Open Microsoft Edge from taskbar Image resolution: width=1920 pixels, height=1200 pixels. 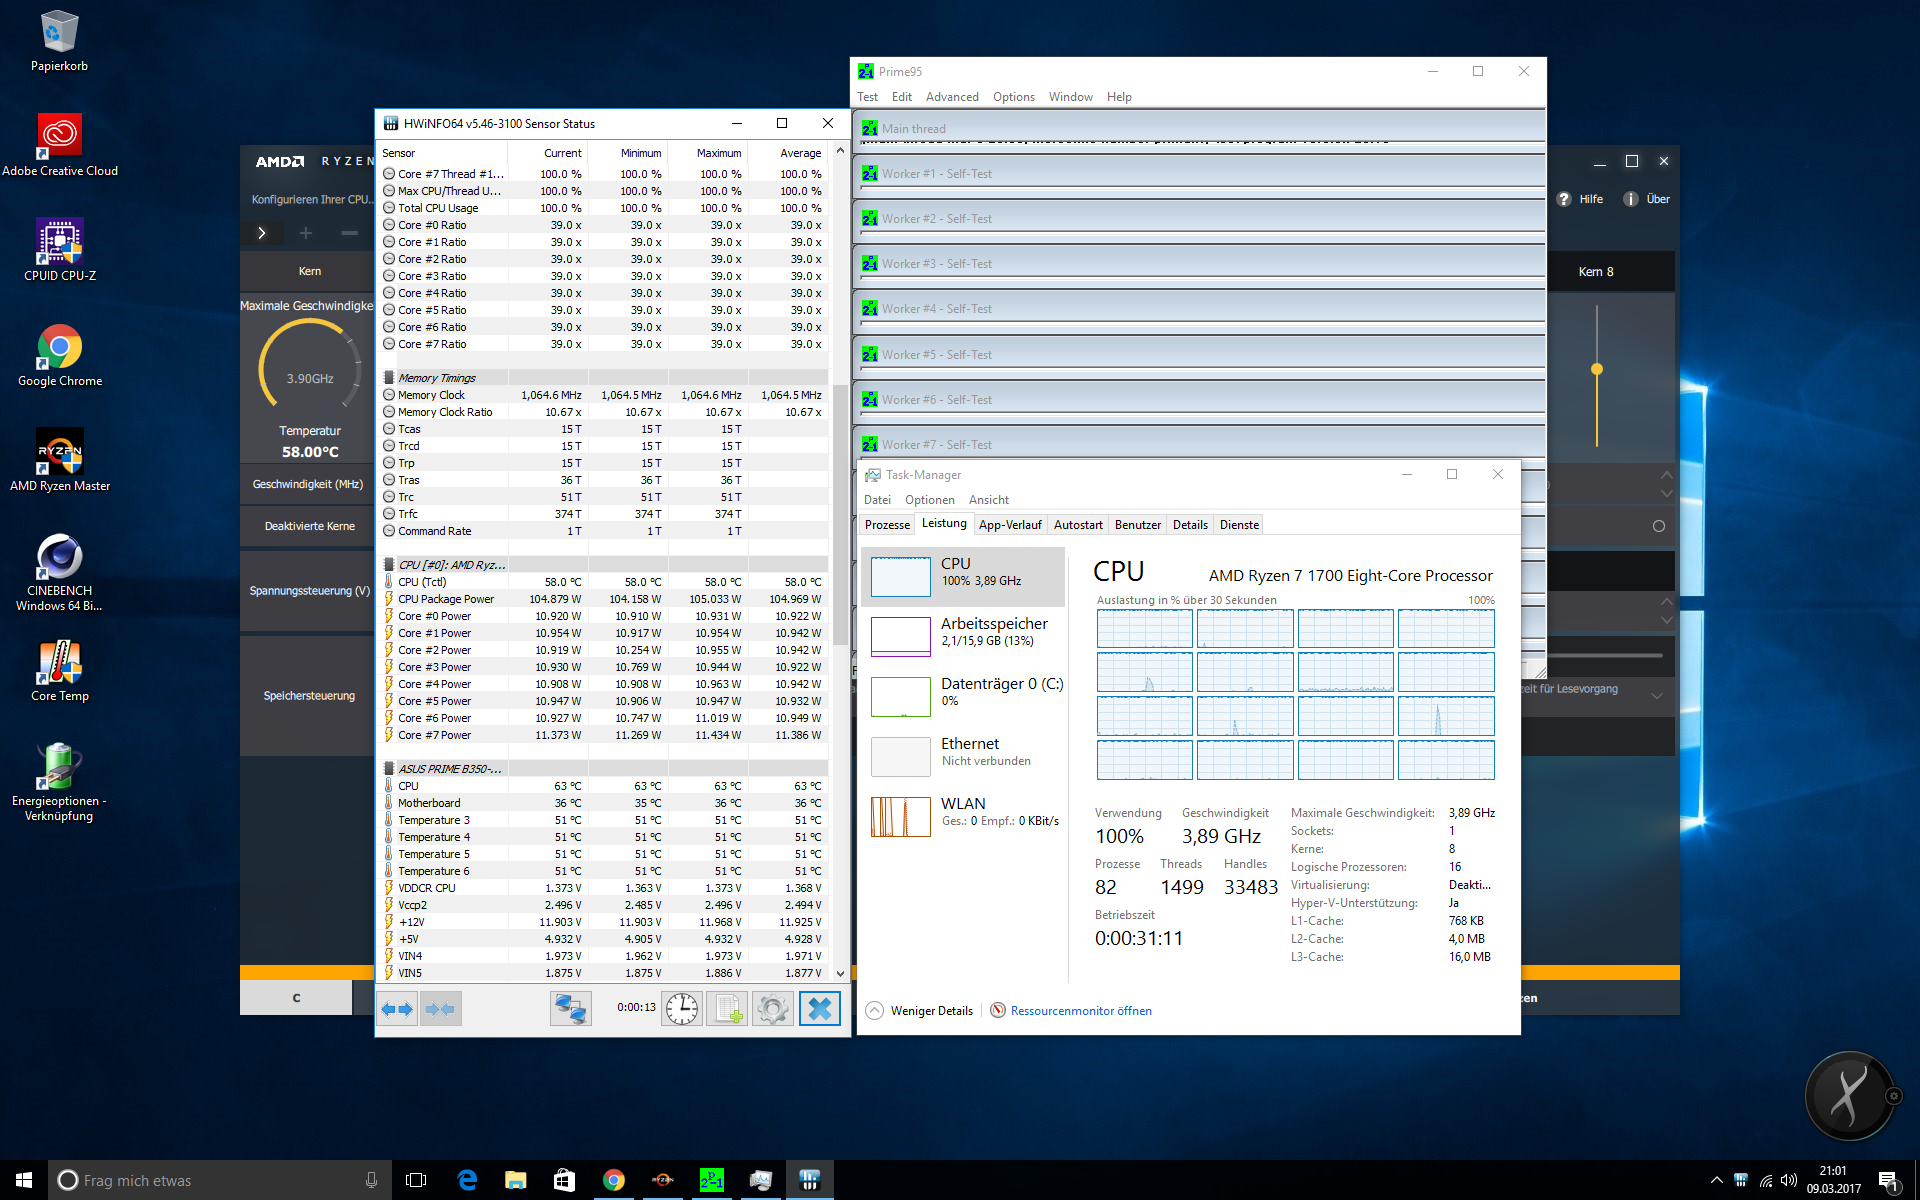(x=467, y=1180)
